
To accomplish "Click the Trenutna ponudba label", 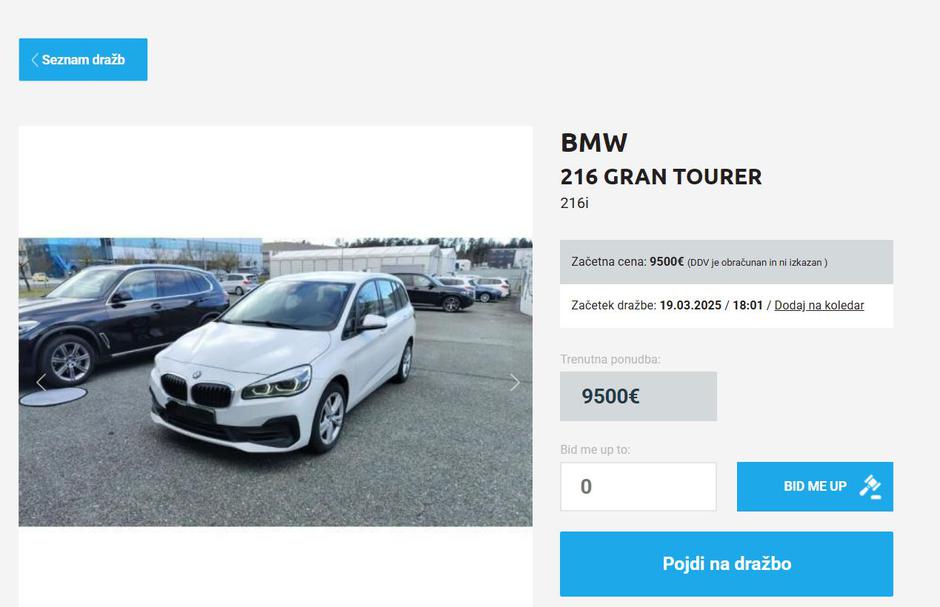I will pyautogui.click(x=610, y=360).
